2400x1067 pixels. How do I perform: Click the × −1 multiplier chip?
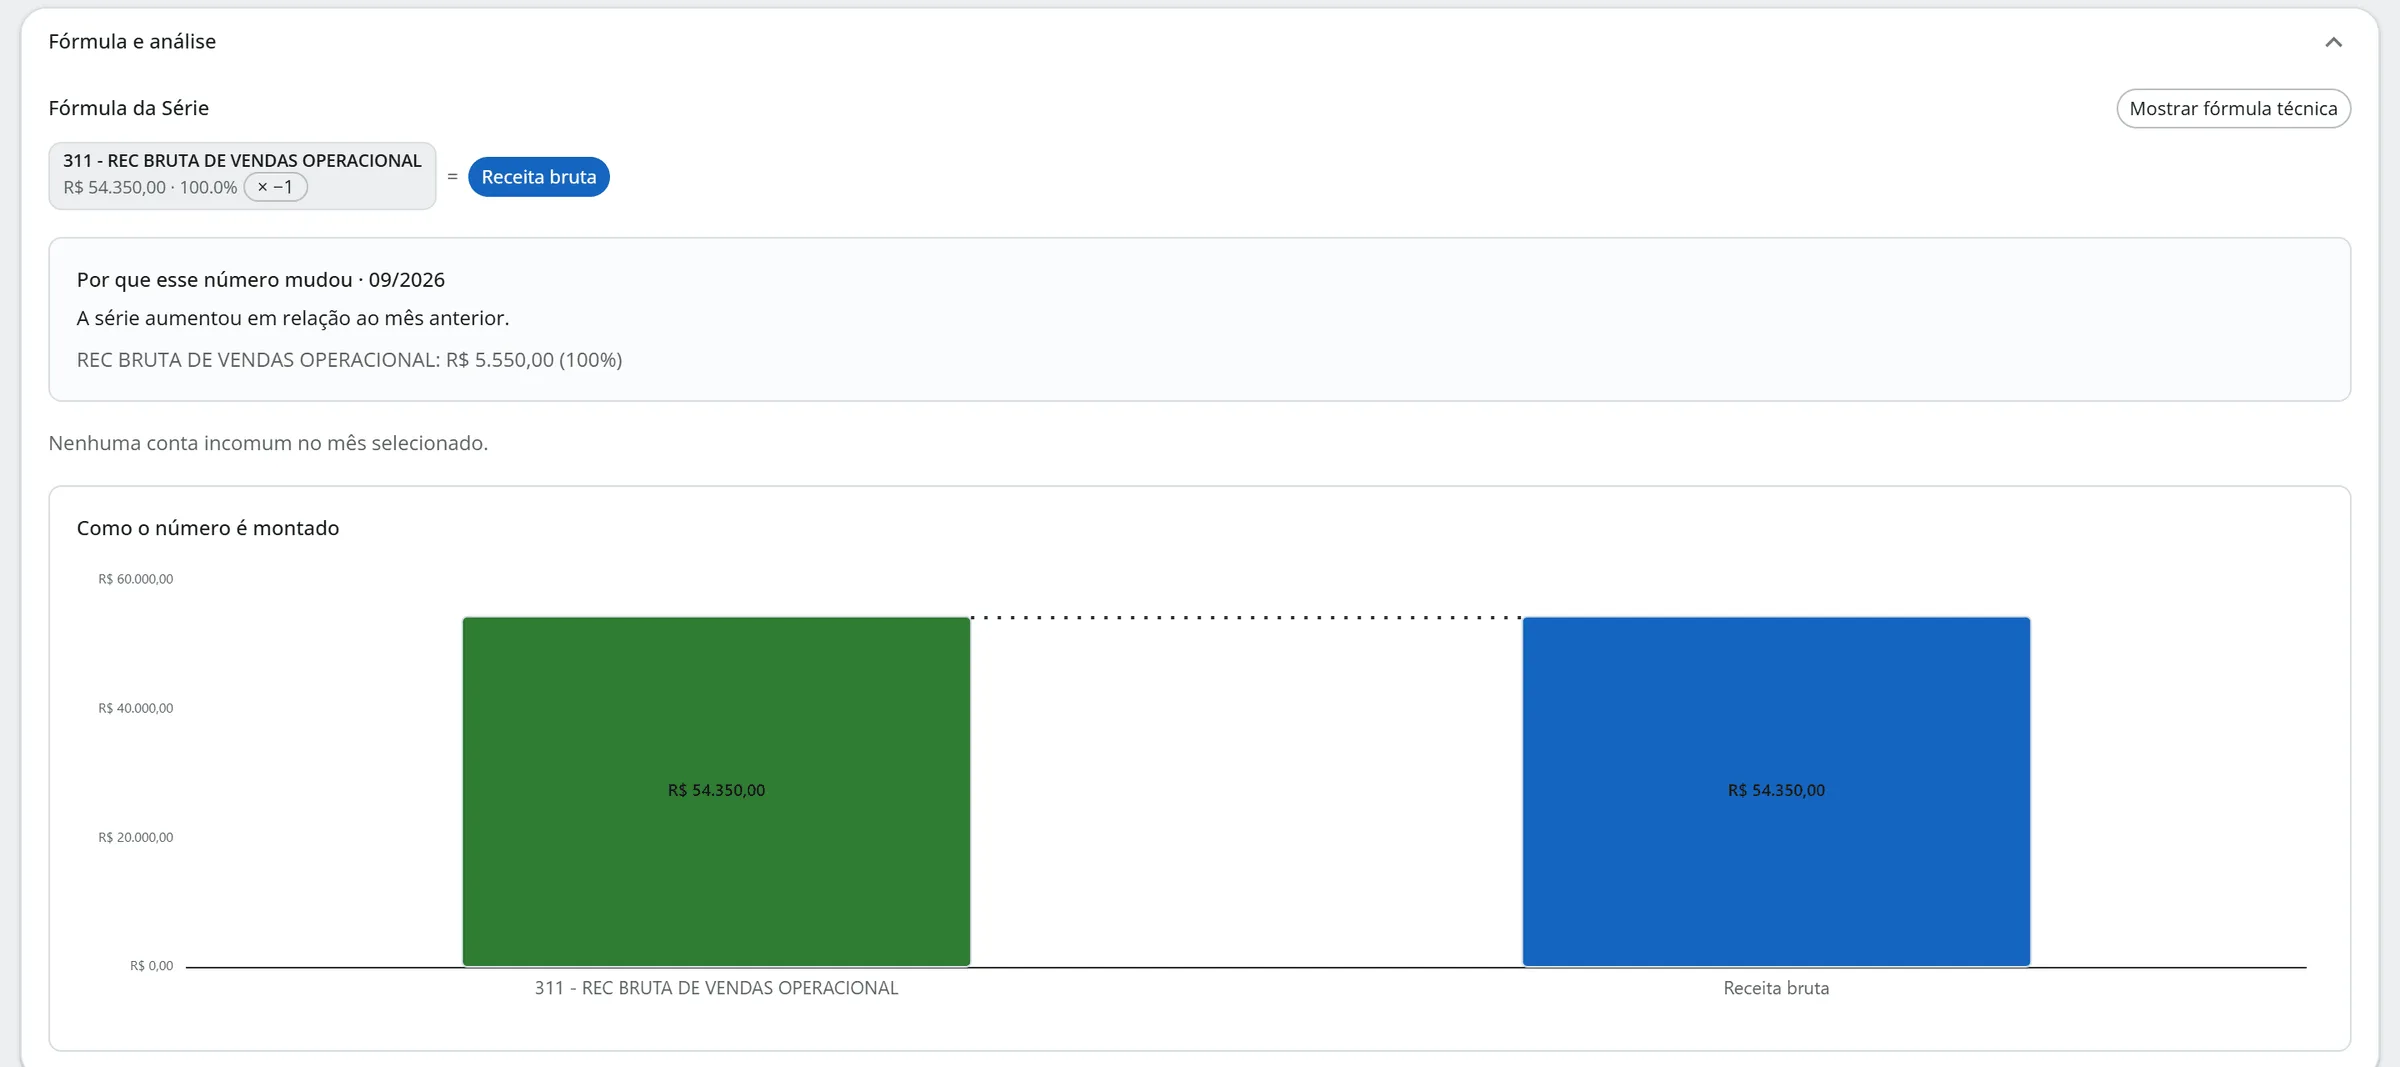coord(275,187)
